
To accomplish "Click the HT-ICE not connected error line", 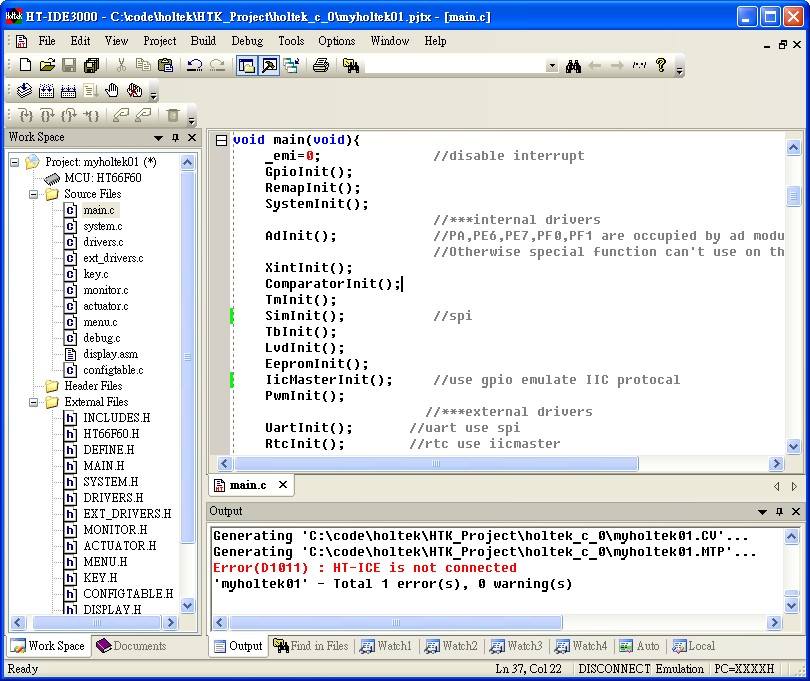I will 365,568.
